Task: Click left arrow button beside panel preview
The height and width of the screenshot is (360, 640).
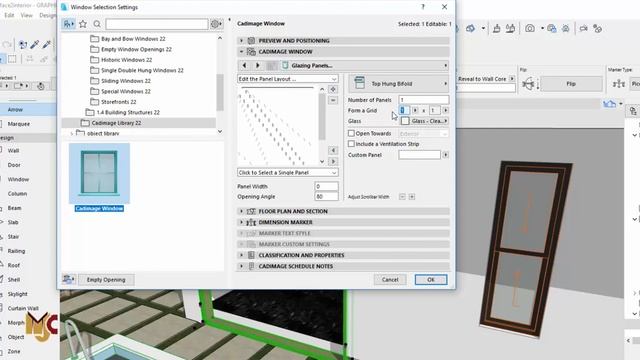Action: coord(333,151)
